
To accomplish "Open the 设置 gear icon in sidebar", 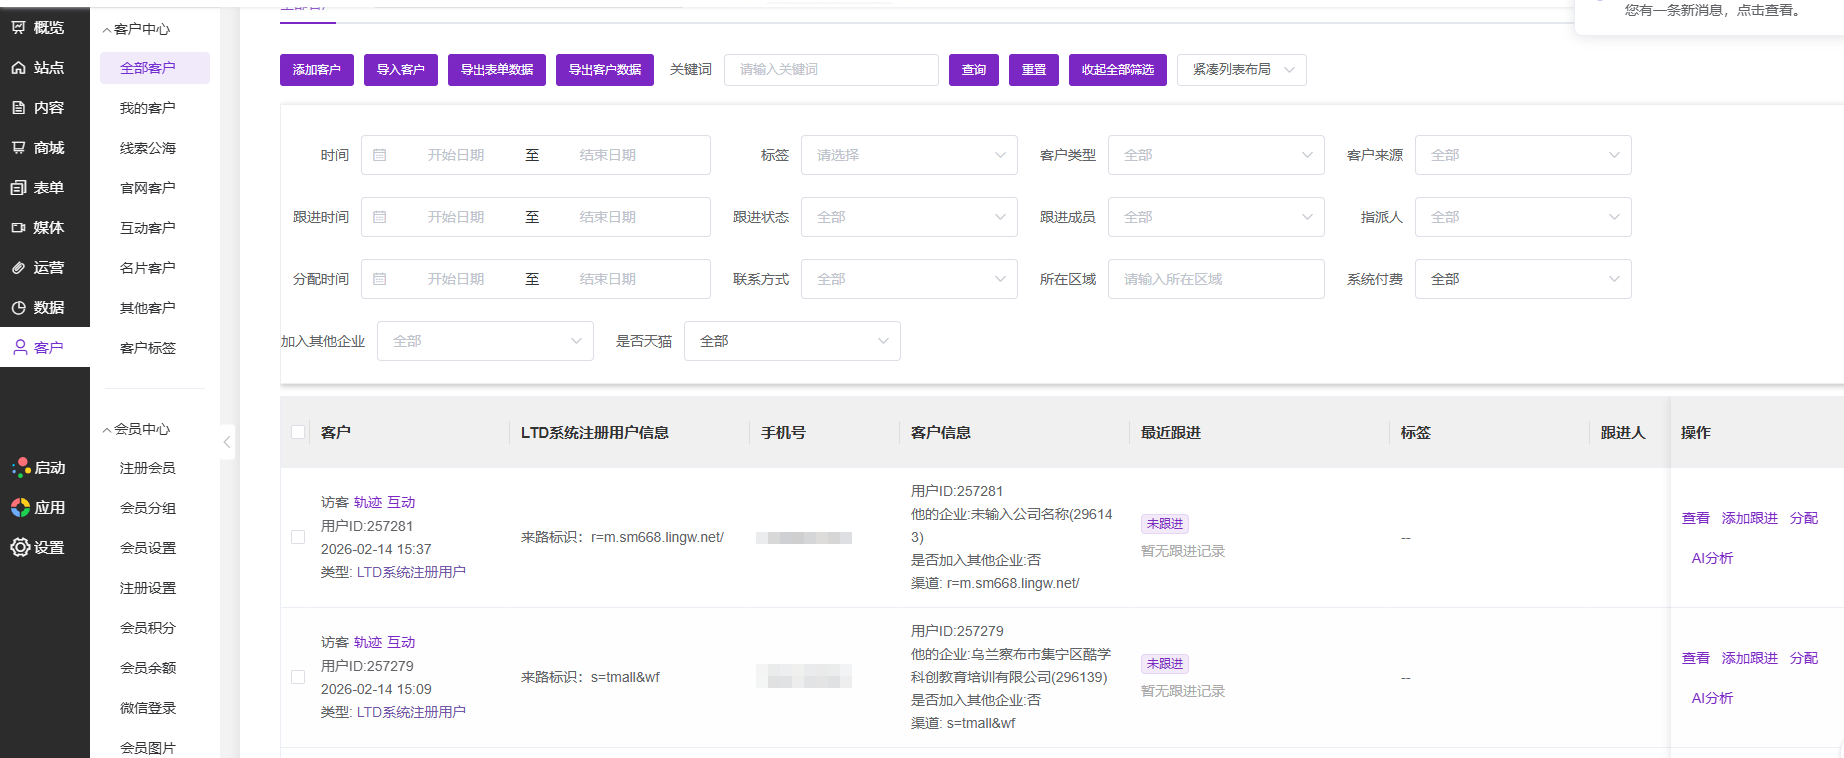I will (20, 547).
